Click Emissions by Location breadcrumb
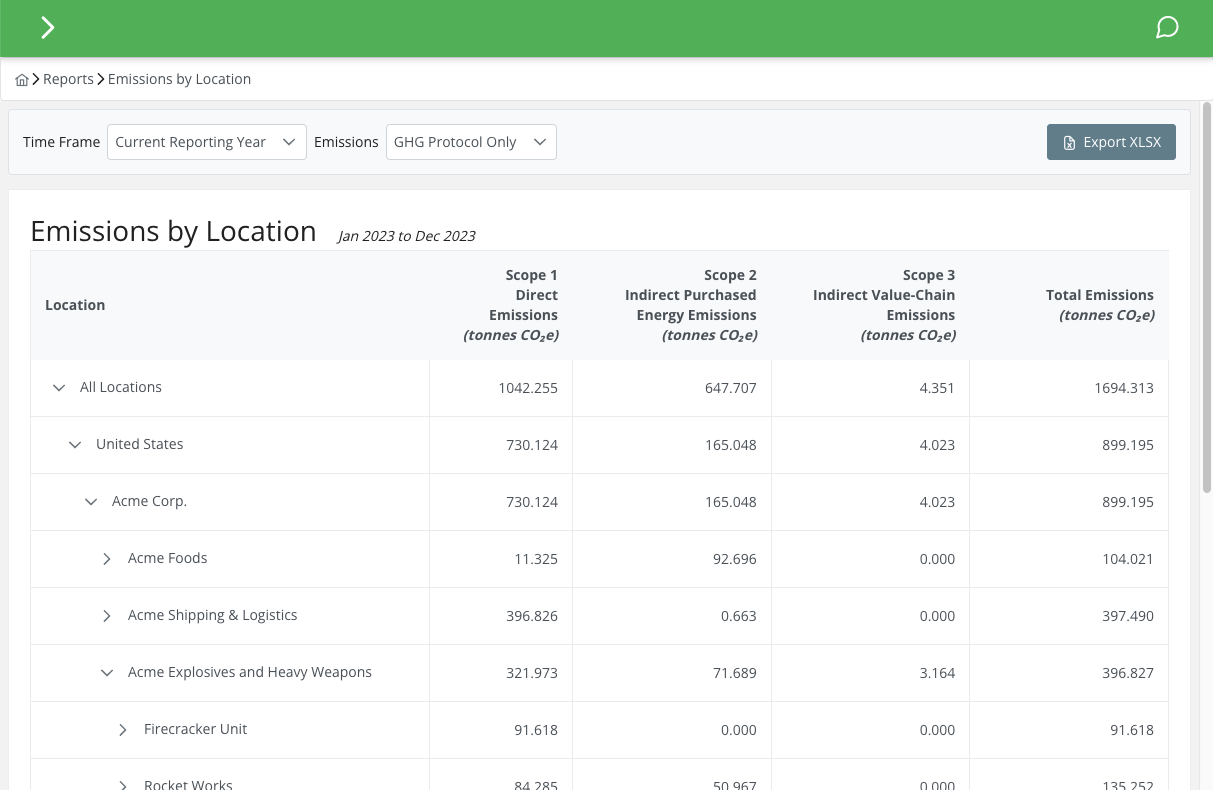 pyautogui.click(x=179, y=79)
